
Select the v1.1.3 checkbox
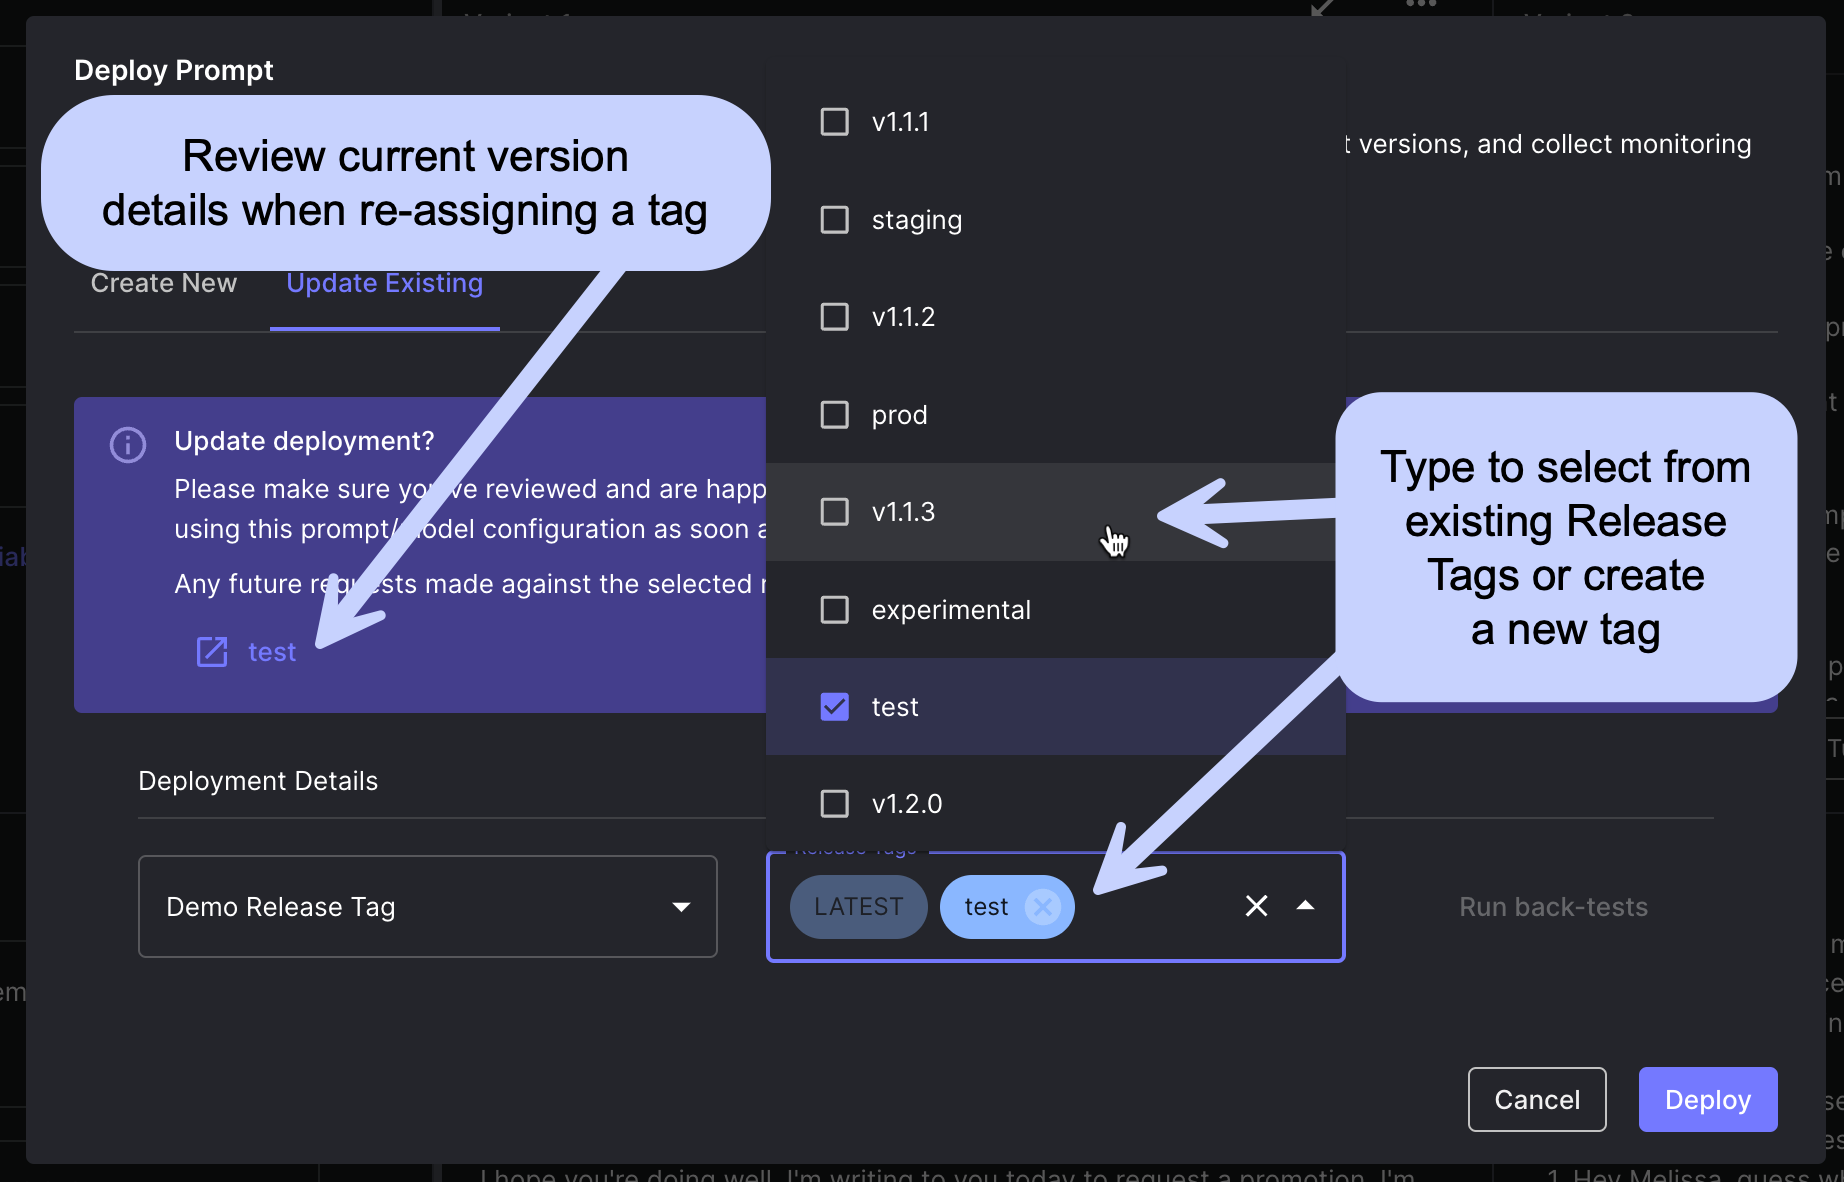click(834, 512)
